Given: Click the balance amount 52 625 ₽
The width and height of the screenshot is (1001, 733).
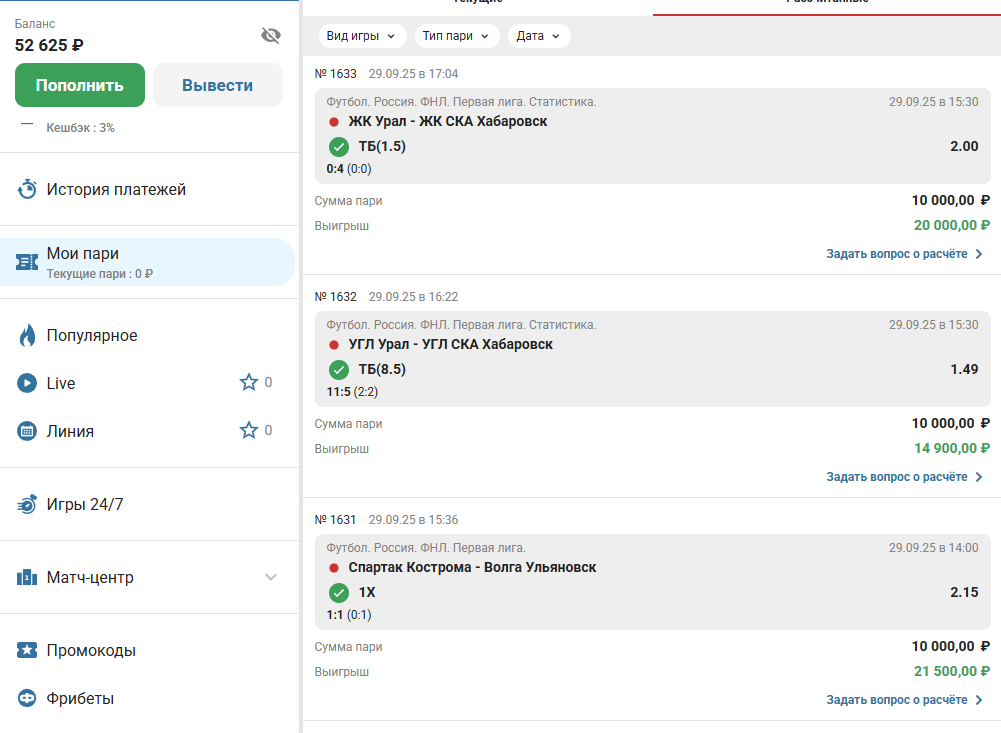Looking at the screenshot, I should click(49, 45).
